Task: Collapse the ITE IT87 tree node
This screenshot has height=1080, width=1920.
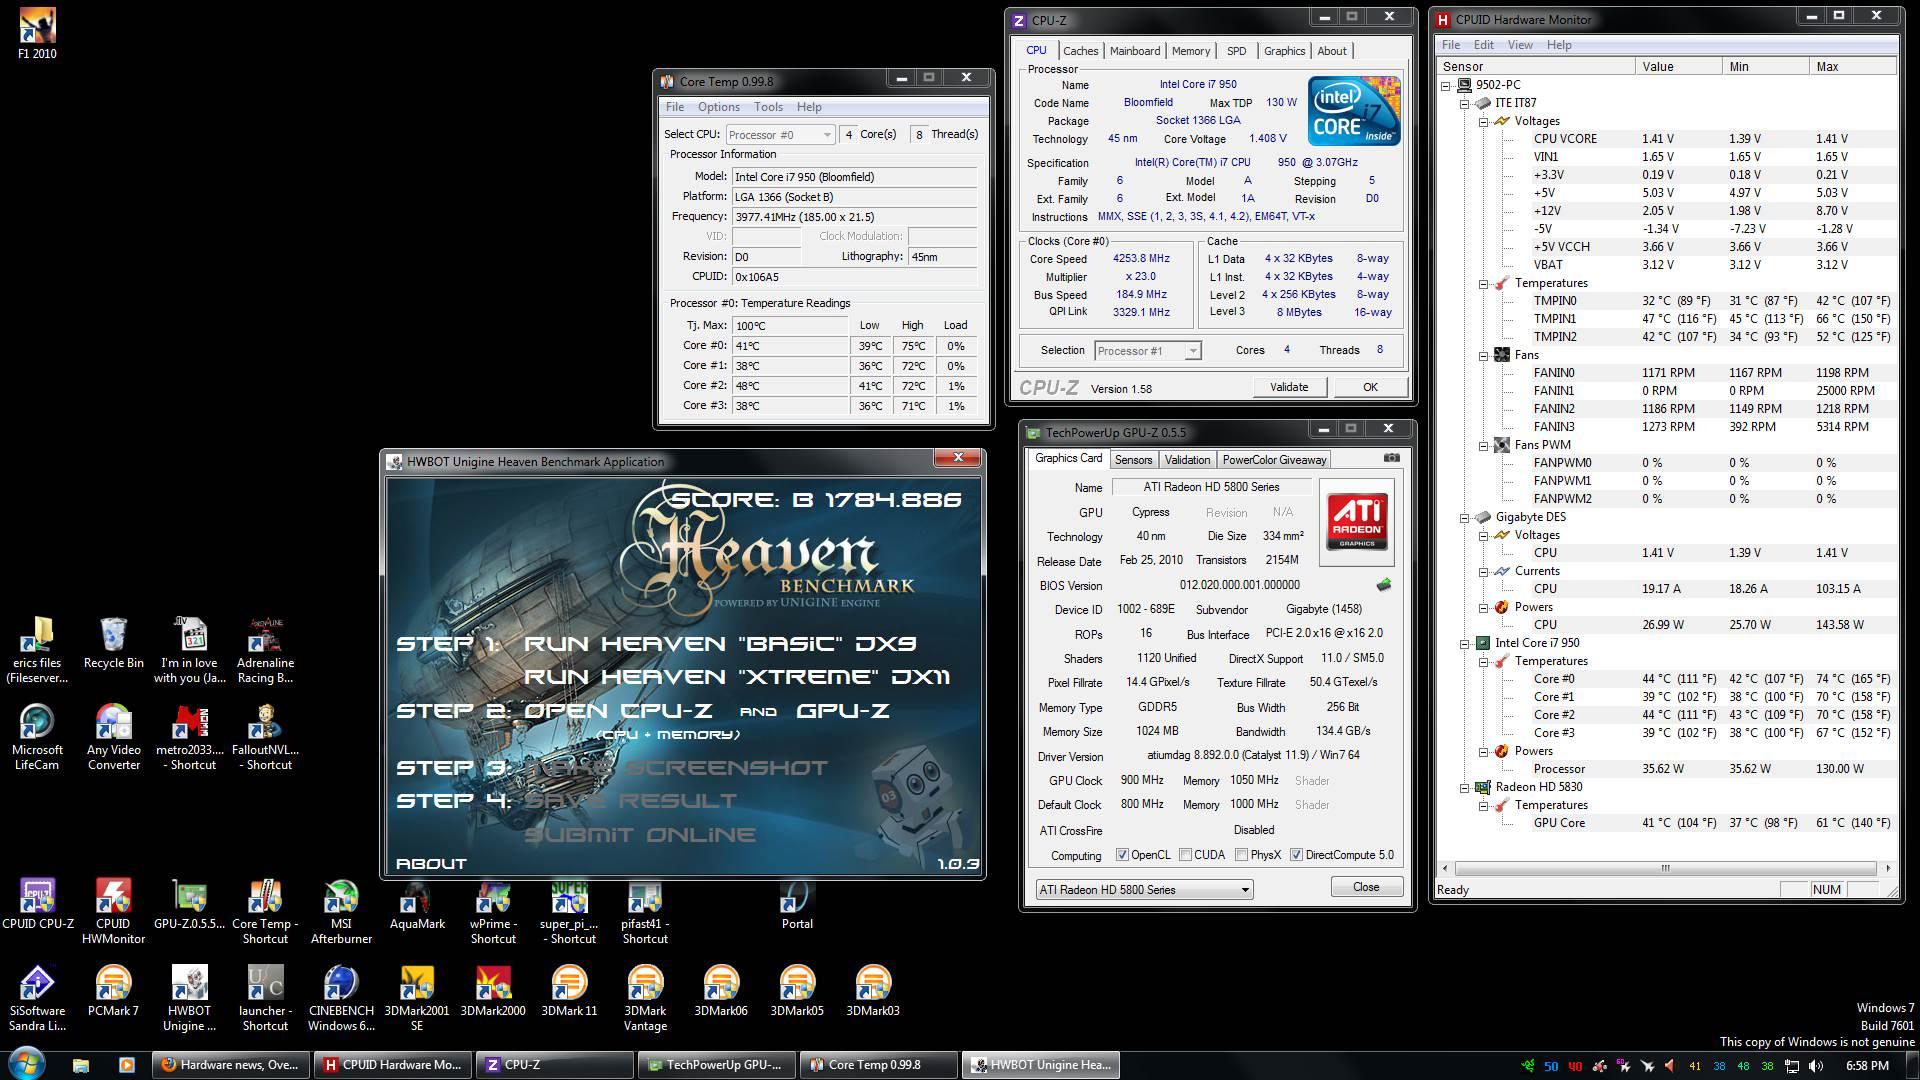Action: pos(1464,103)
